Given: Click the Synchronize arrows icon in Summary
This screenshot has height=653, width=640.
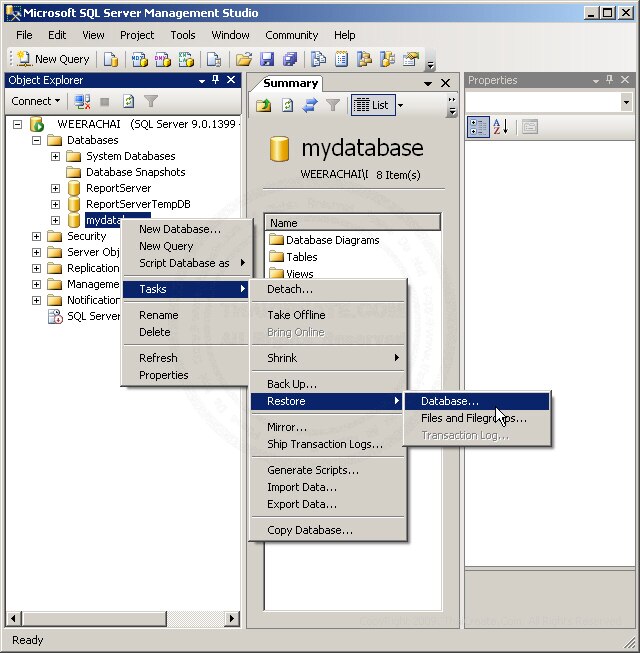Looking at the screenshot, I should click(310, 105).
